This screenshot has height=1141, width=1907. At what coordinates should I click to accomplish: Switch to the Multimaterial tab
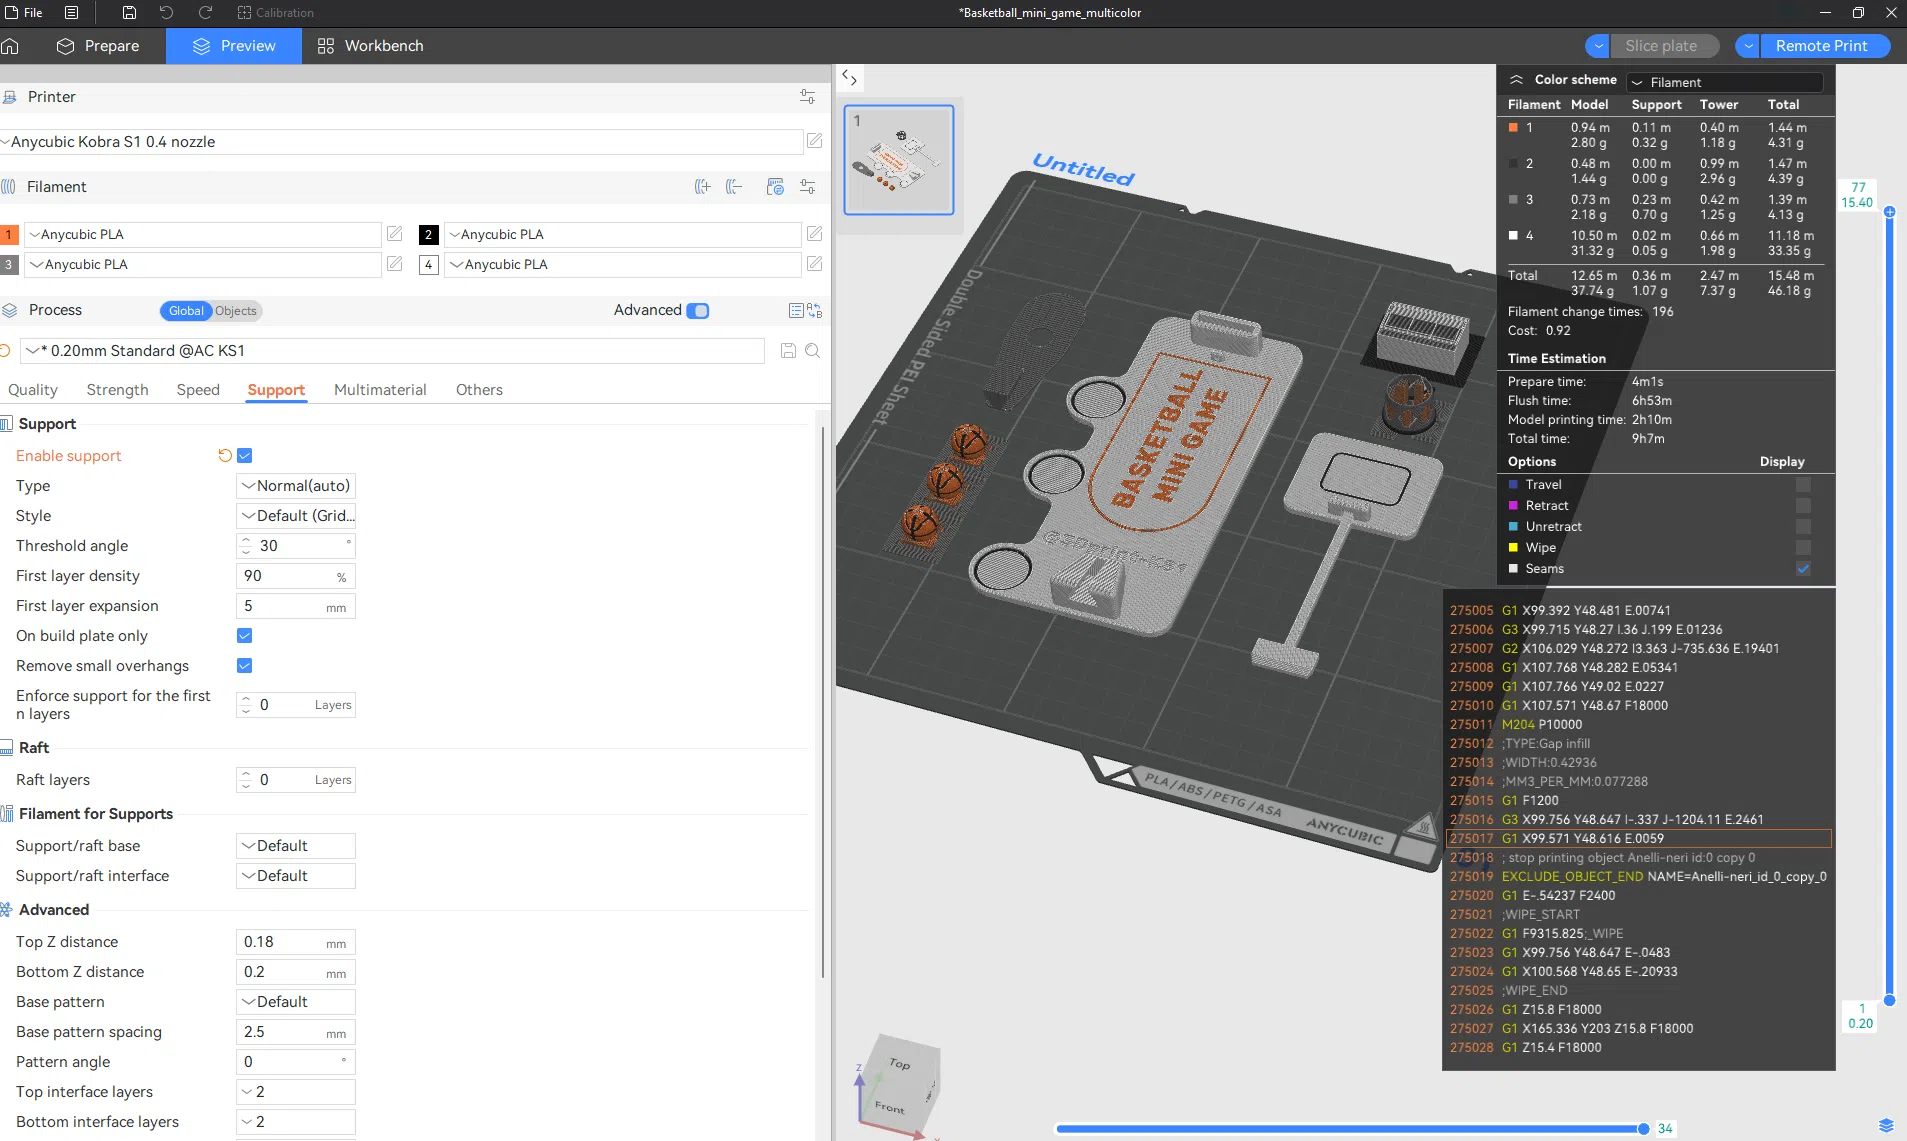point(380,390)
